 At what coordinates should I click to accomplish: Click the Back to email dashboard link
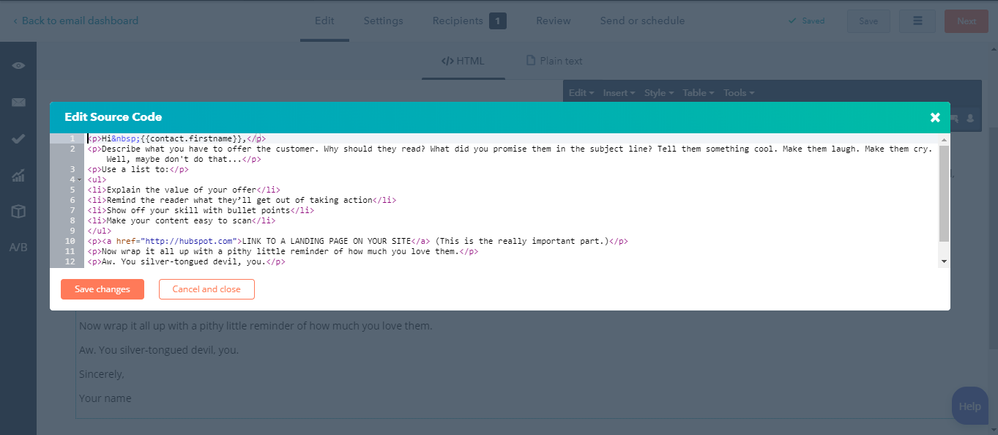pos(75,21)
